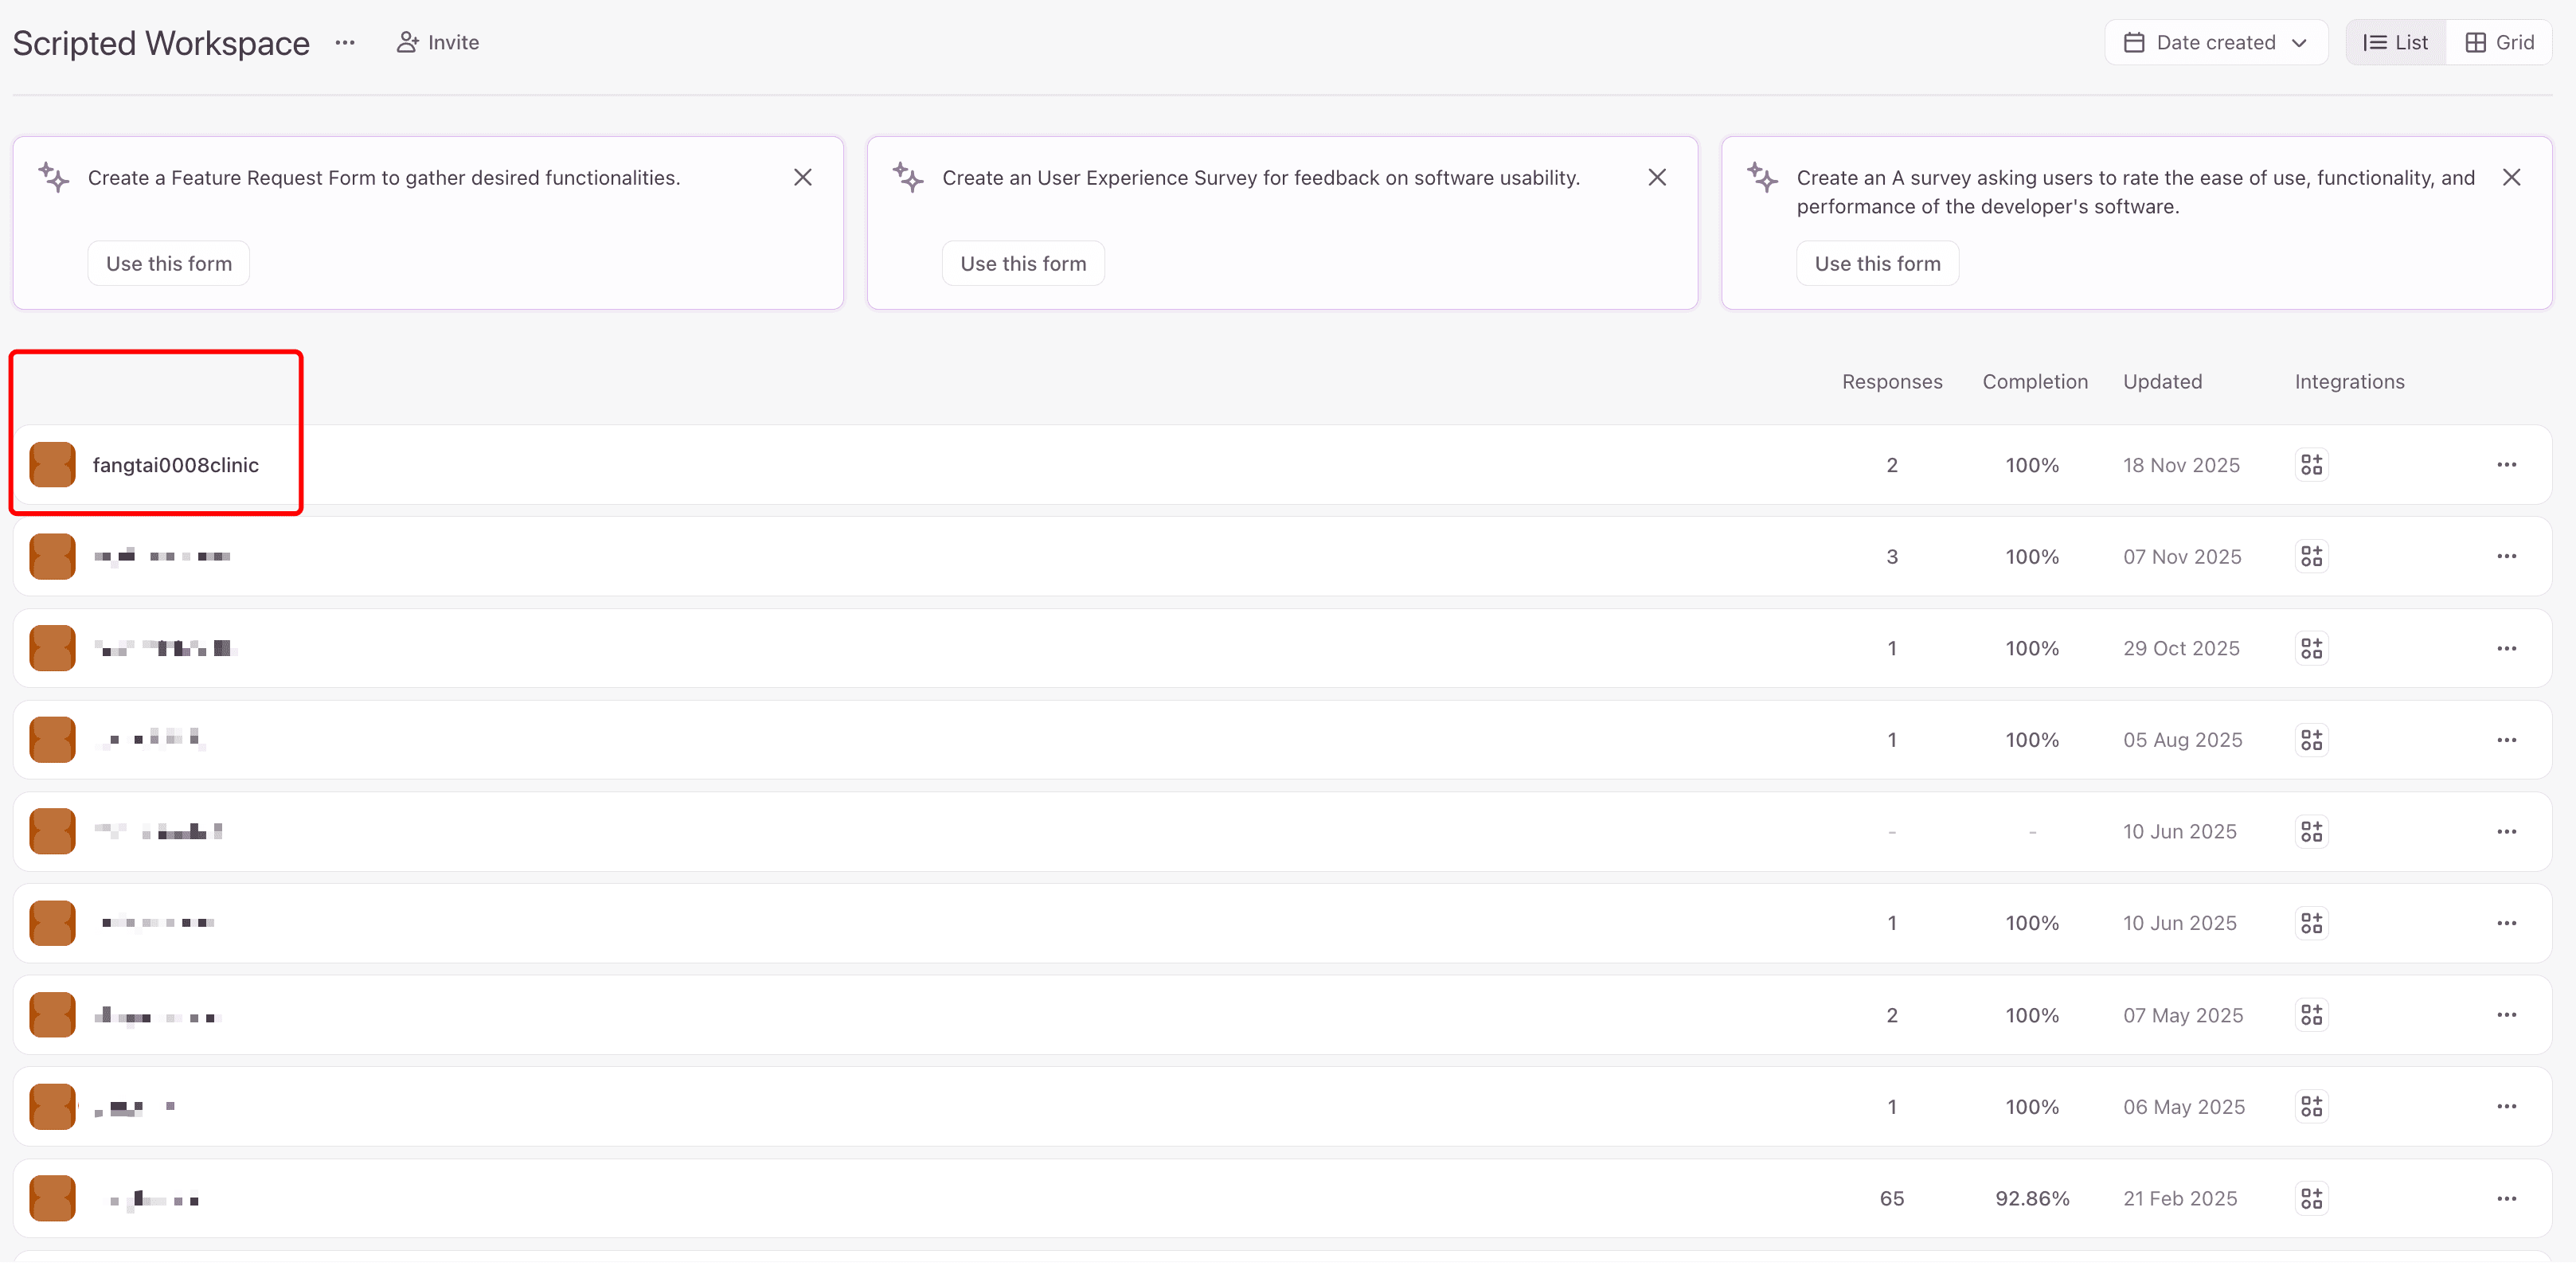Open more options for the 07 May 2025 form

[2505, 1016]
